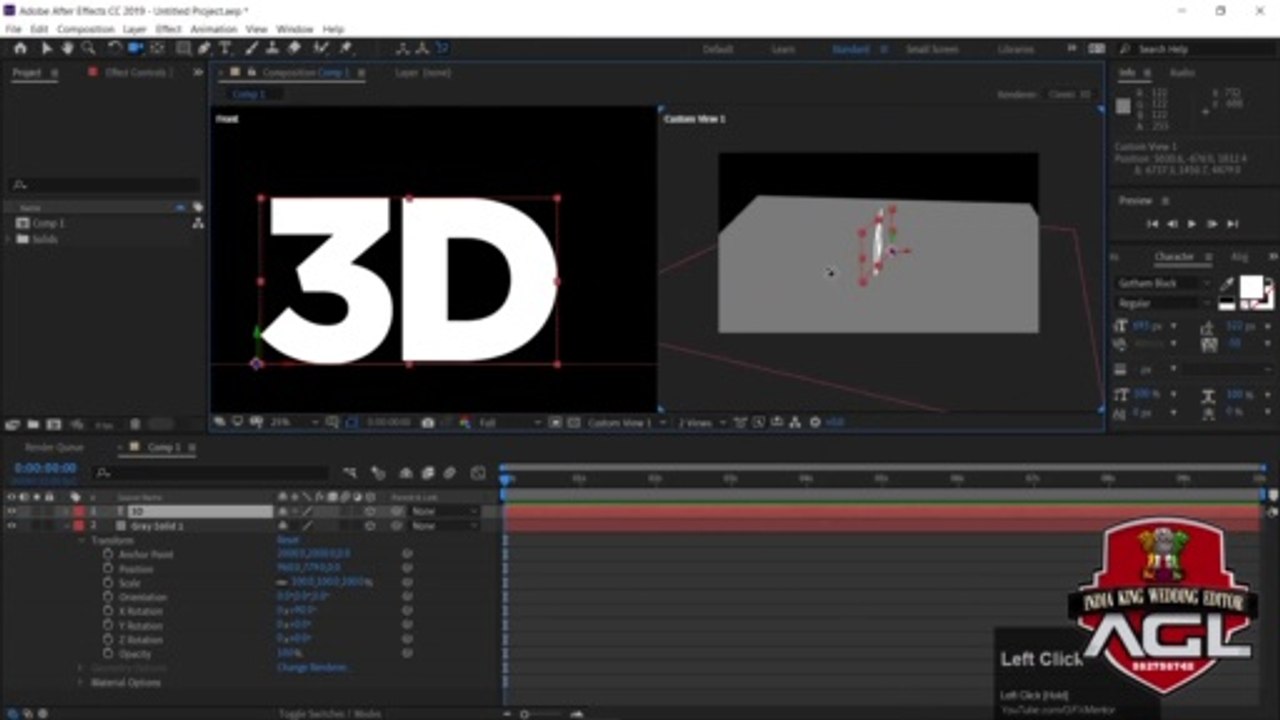Viewport: 1280px width, 720px height.
Task: Hide the 3D text layer eye
Action: [x=12, y=512]
